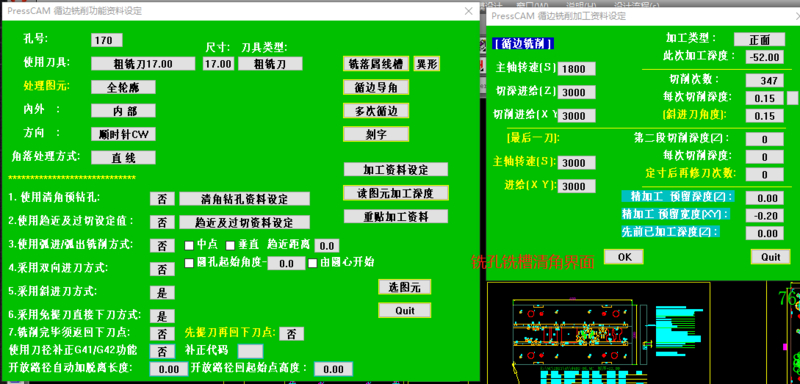This screenshot has width=800, height=384.
Task: Confirm with OK in 加工资料设定 dialog
Action: pos(624,257)
